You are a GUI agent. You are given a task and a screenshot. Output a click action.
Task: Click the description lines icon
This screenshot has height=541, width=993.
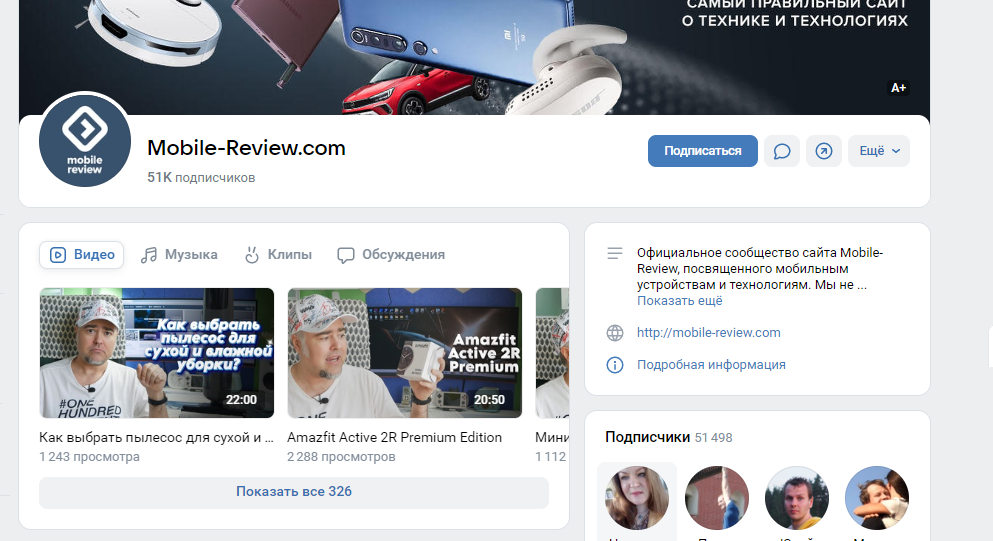click(615, 253)
